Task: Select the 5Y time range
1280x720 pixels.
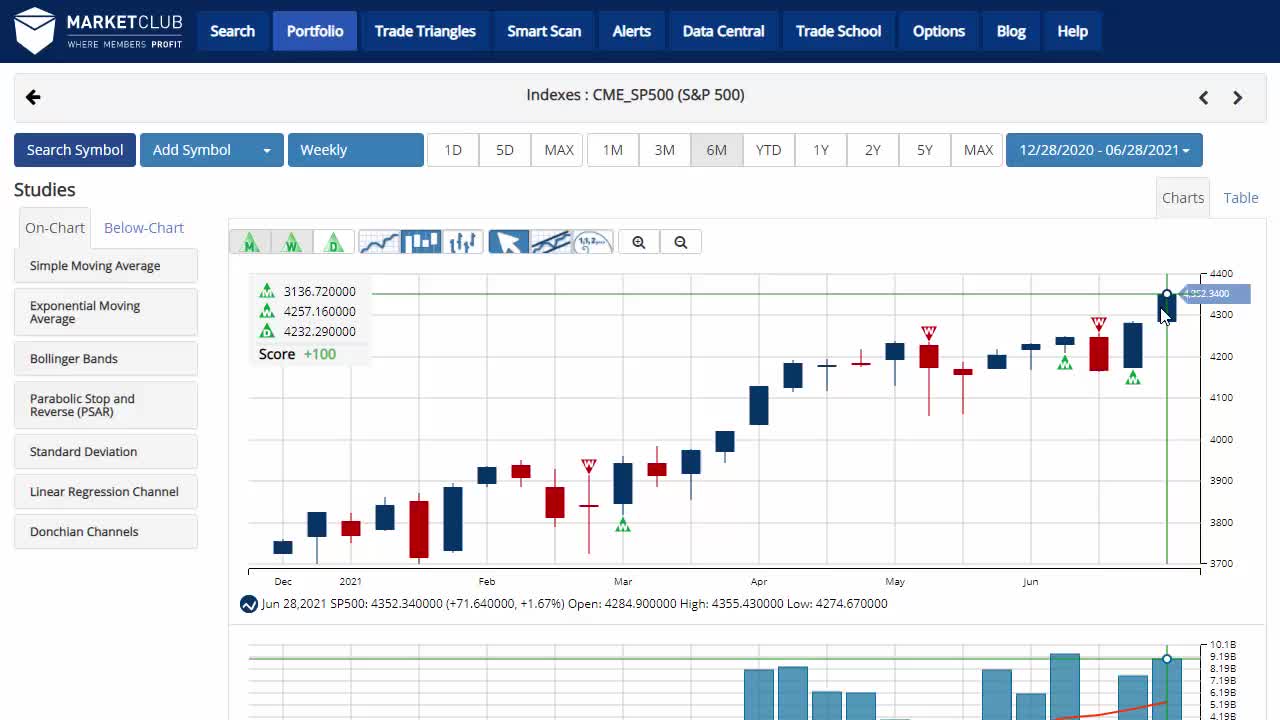Action: click(925, 150)
